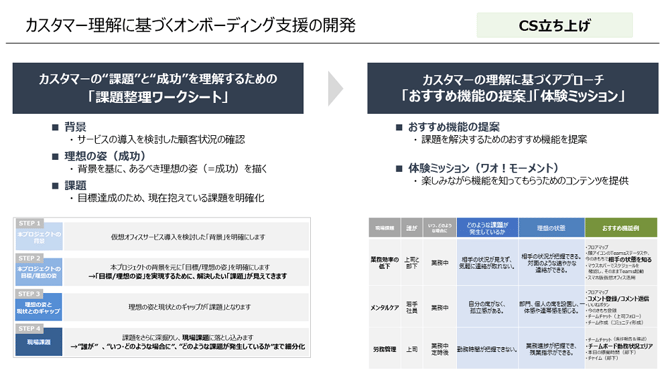
Task: Click the cell 相手の状況が見えず、気軽に連絡が取れない
Action: tap(487, 262)
